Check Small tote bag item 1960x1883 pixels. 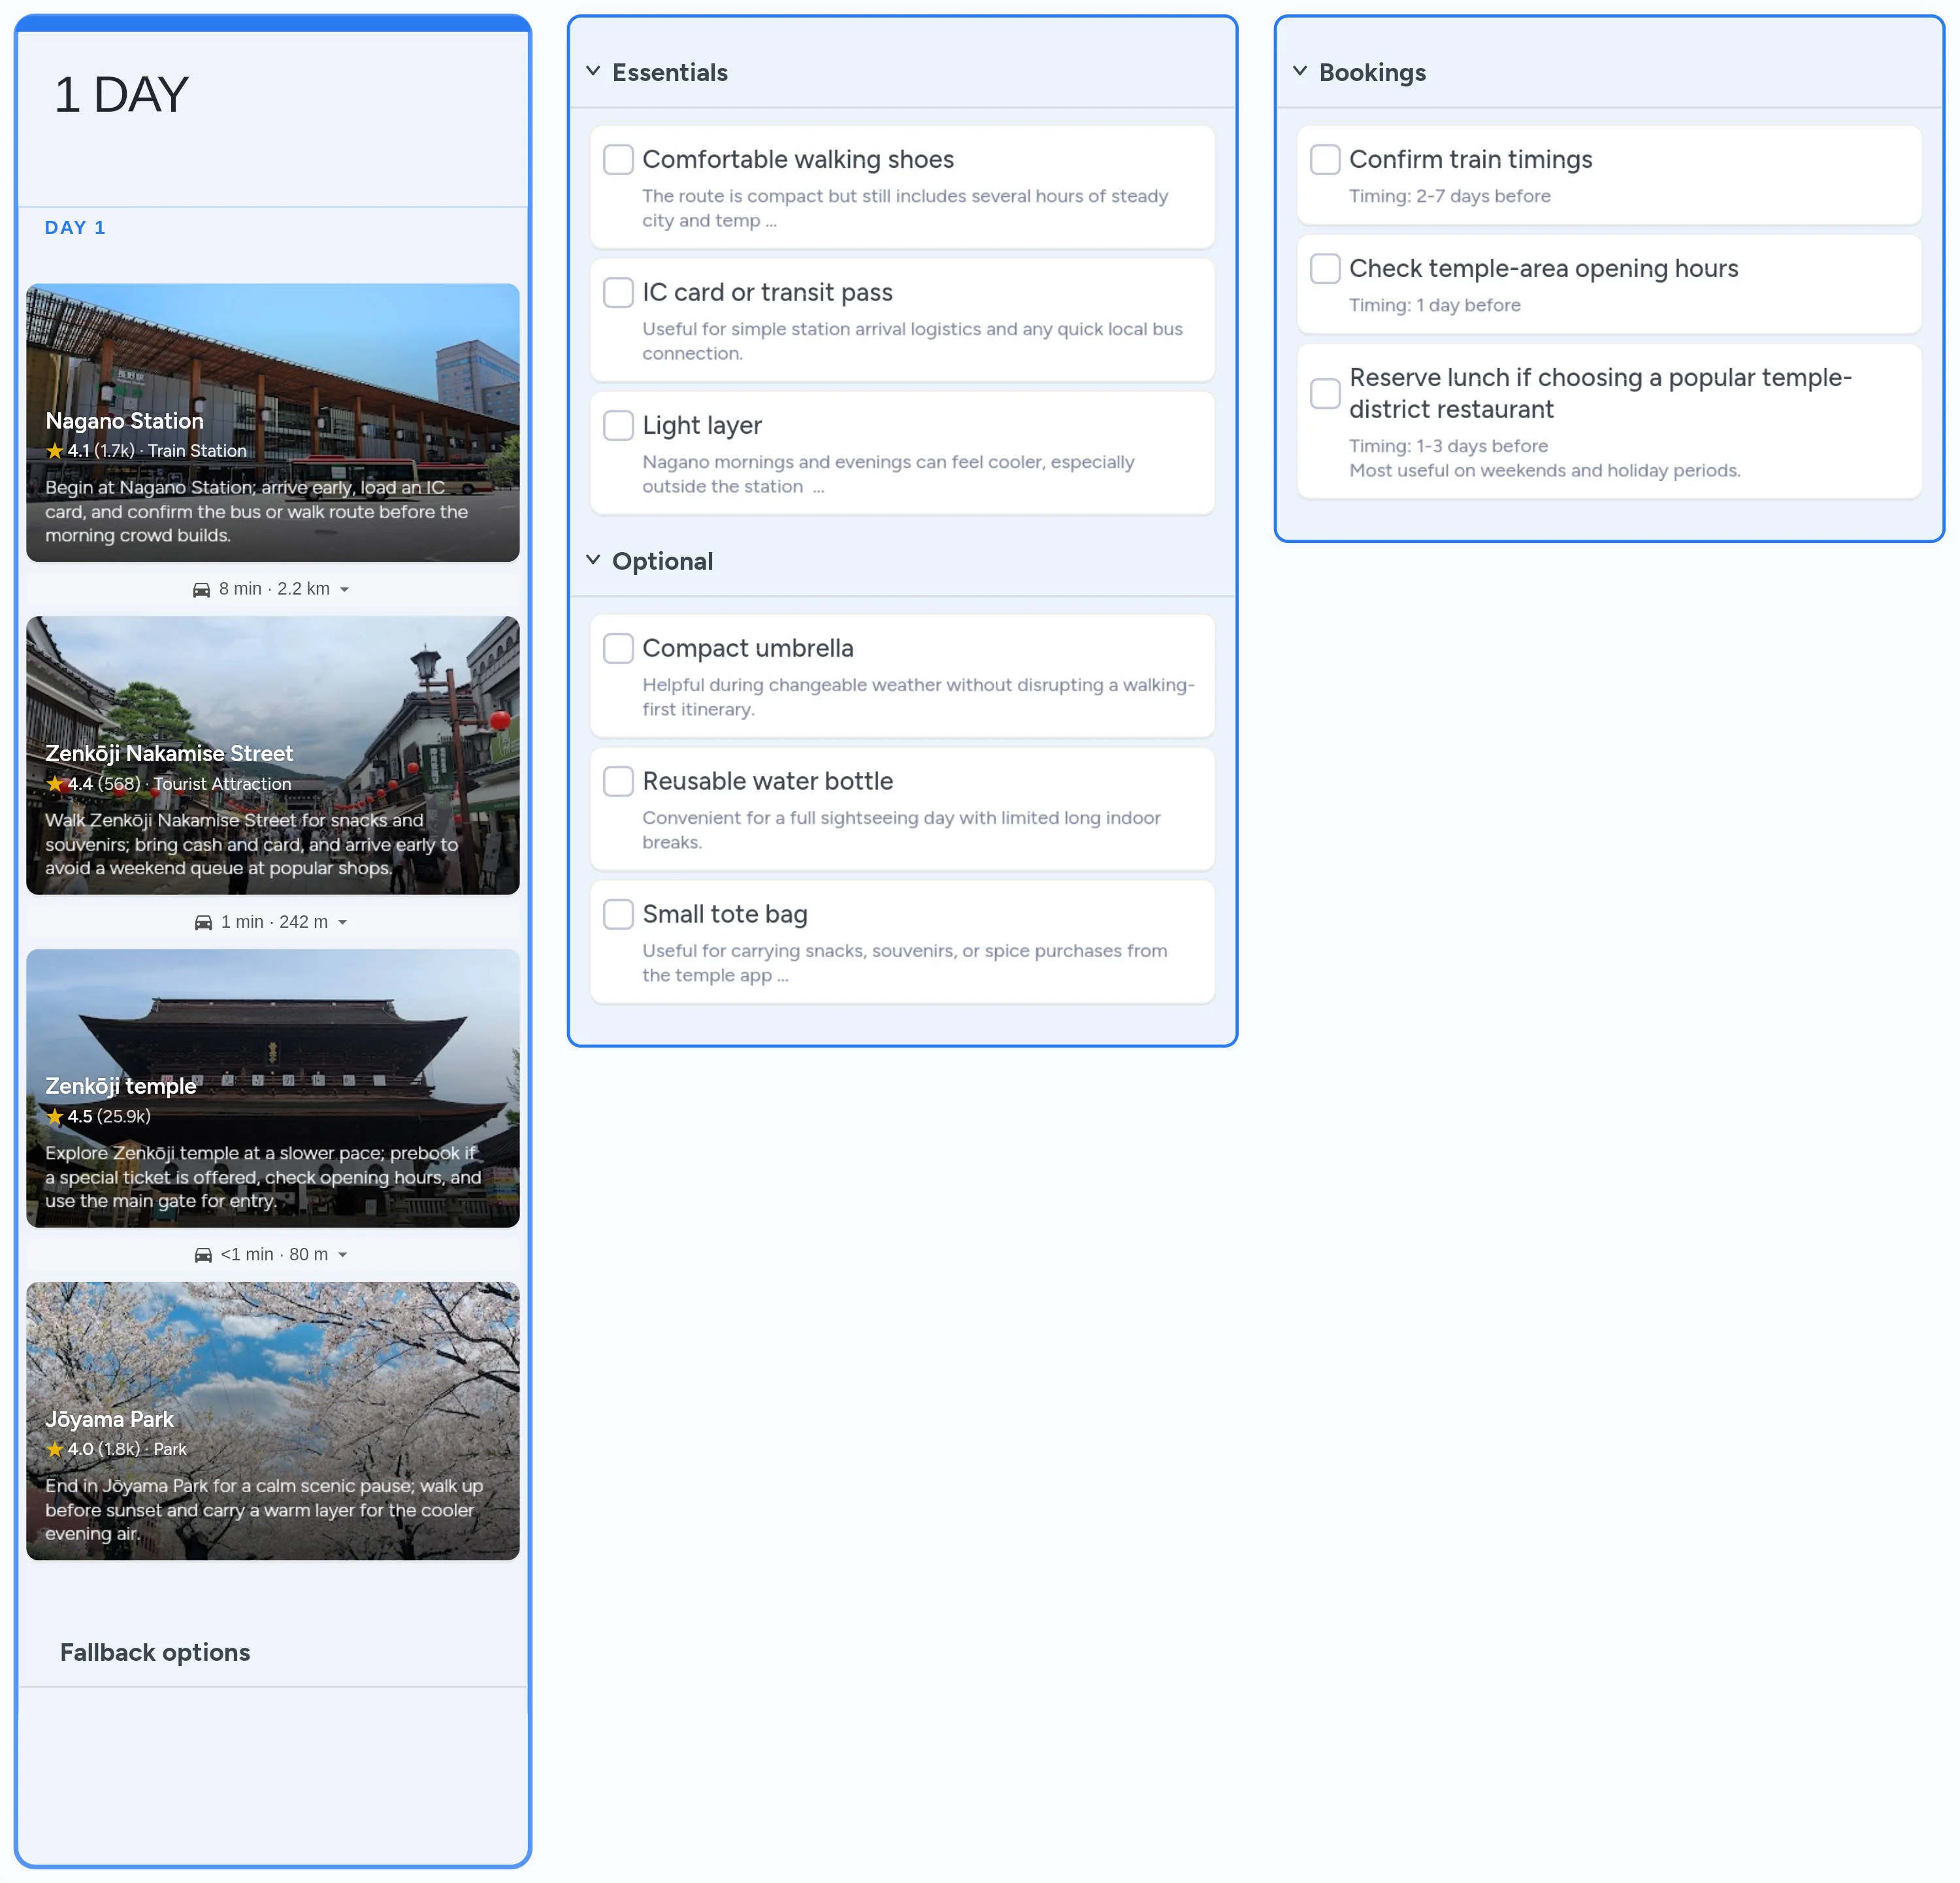click(x=618, y=914)
